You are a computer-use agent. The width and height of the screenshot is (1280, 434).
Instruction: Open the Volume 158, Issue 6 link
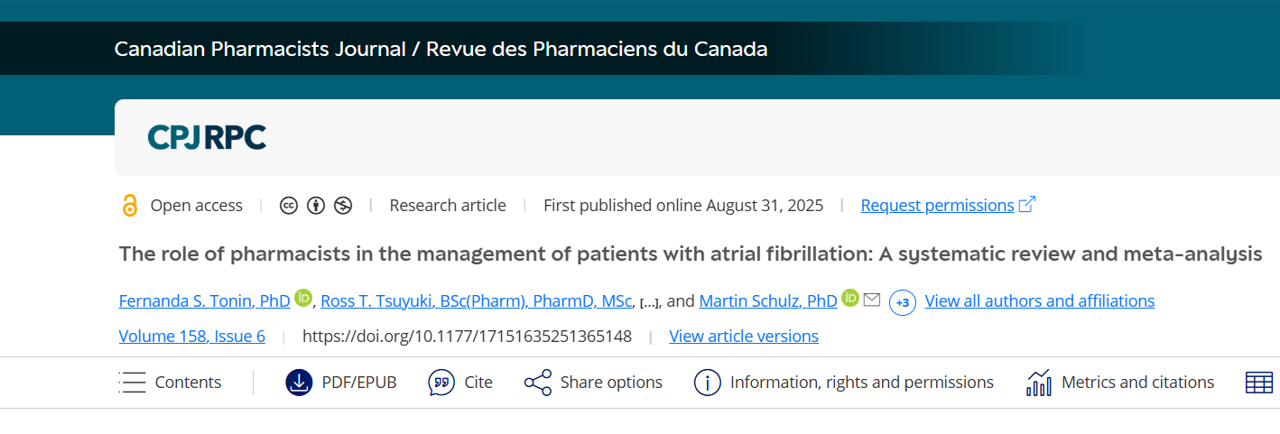click(x=192, y=336)
